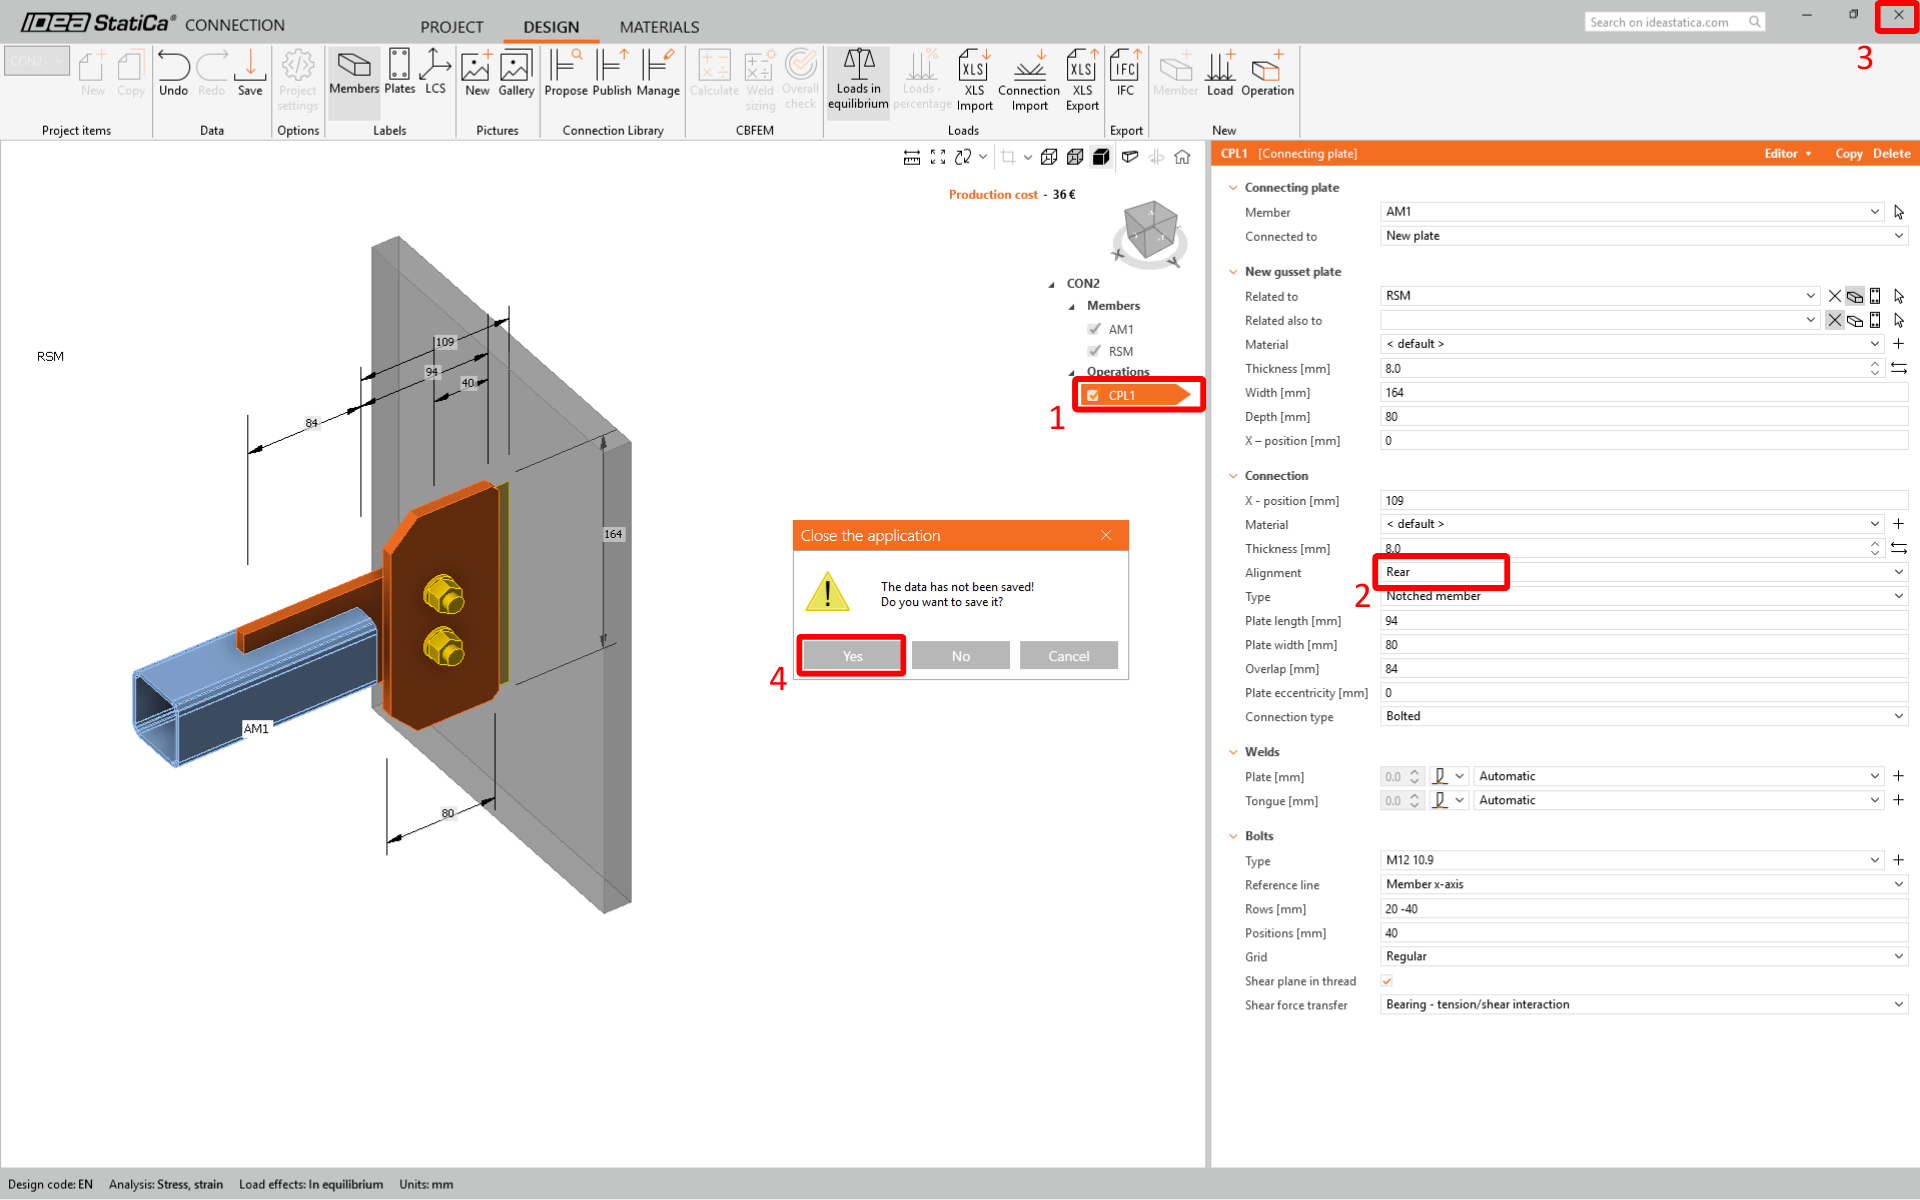Click the home view icon in the viewport

click(1182, 157)
